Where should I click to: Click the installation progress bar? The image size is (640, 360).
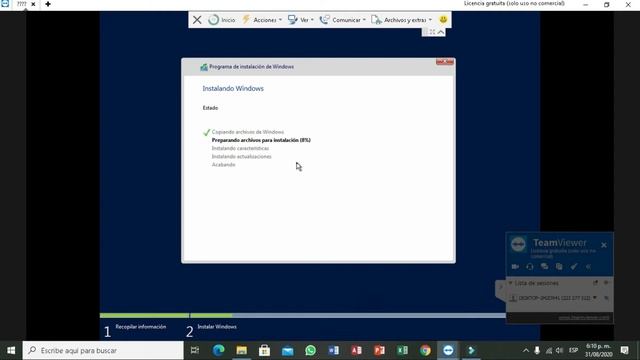pos(302,316)
